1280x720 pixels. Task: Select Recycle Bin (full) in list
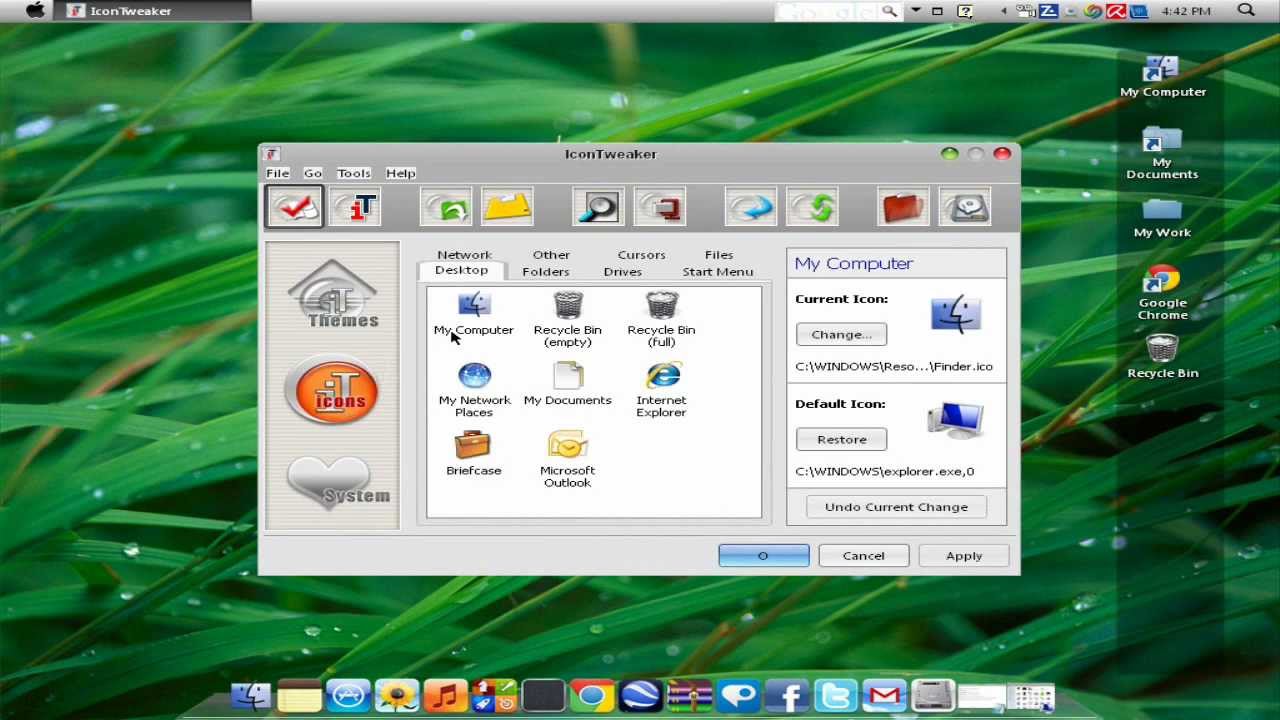pos(661,319)
